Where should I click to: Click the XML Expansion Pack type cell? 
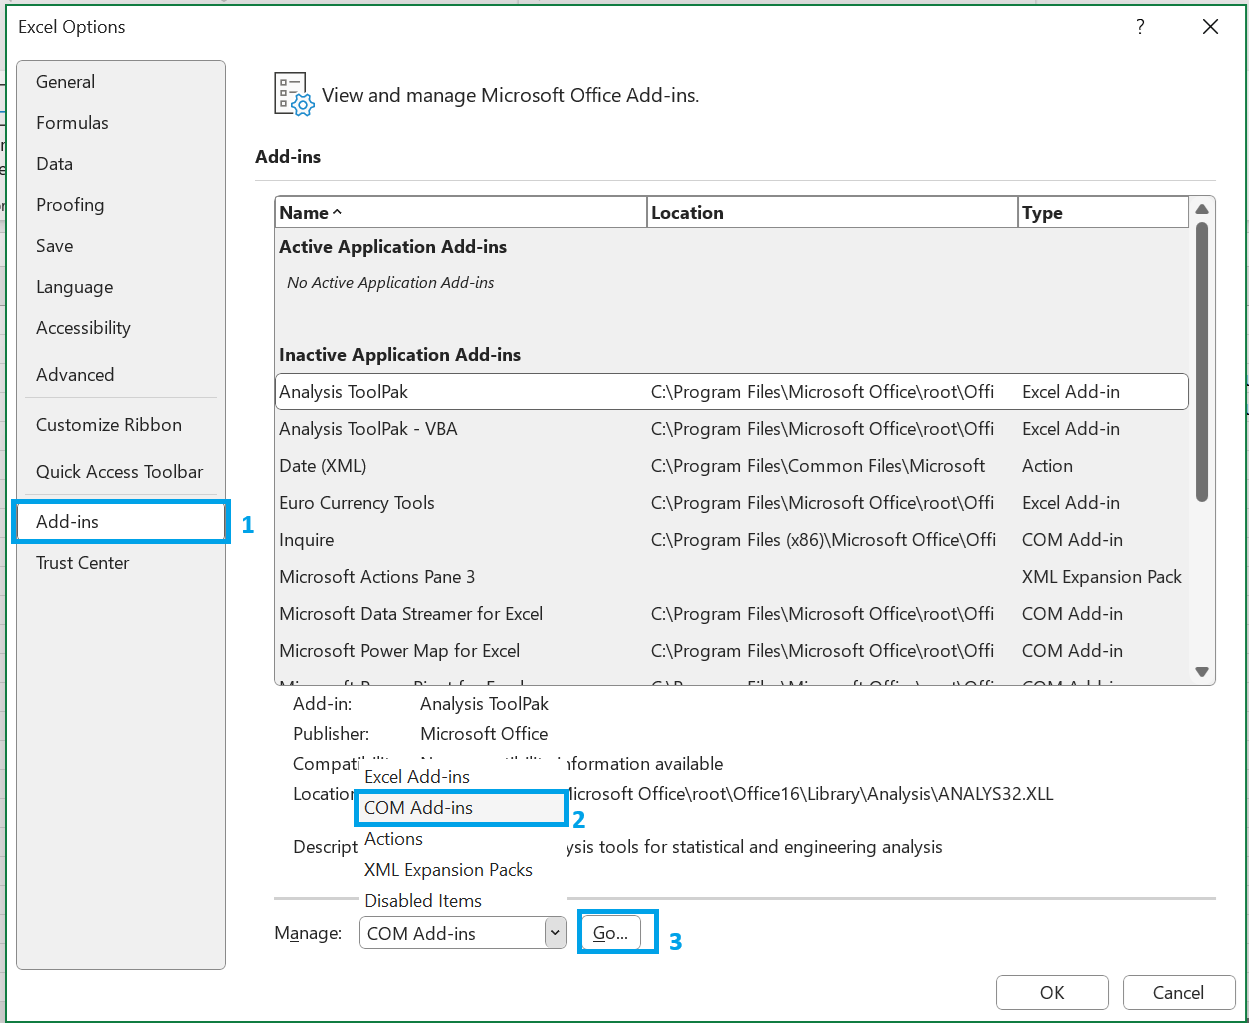(x=1102, y=577)
